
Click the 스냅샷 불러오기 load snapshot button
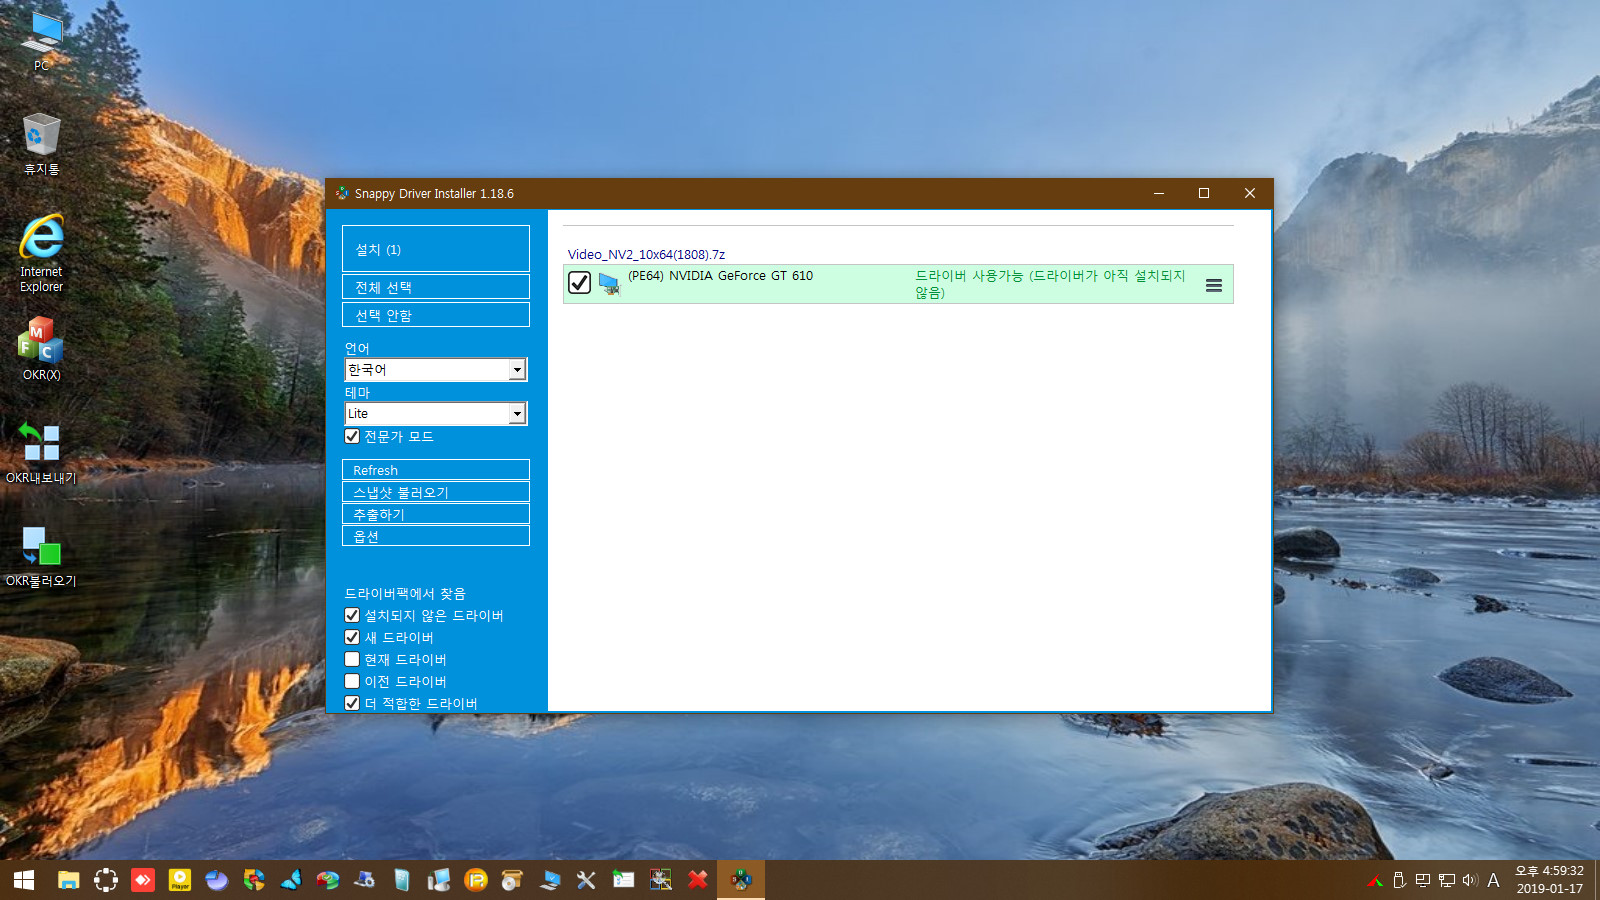pos(435,492)
